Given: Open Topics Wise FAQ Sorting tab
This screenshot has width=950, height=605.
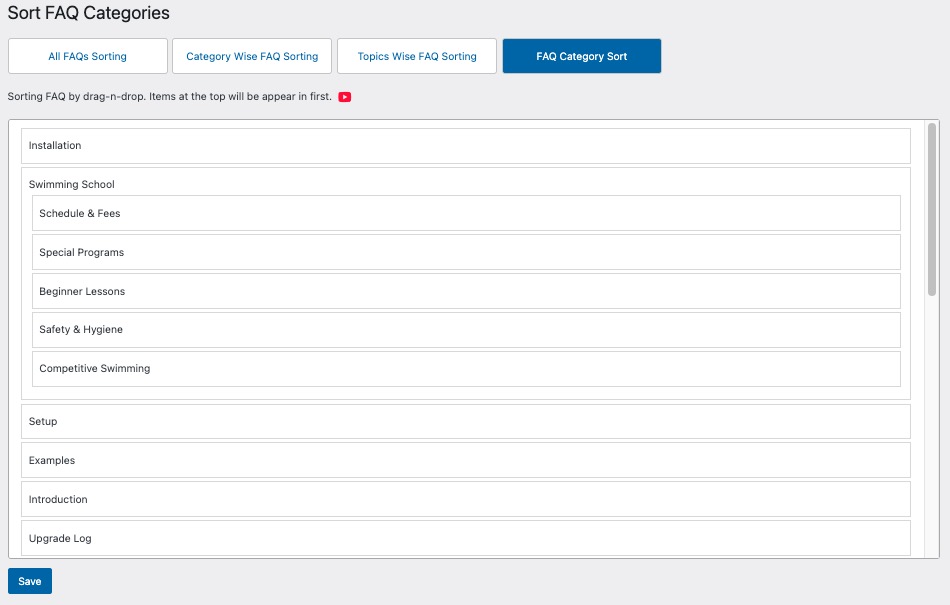Looking at the screenshot, I should tap(417, 56).
